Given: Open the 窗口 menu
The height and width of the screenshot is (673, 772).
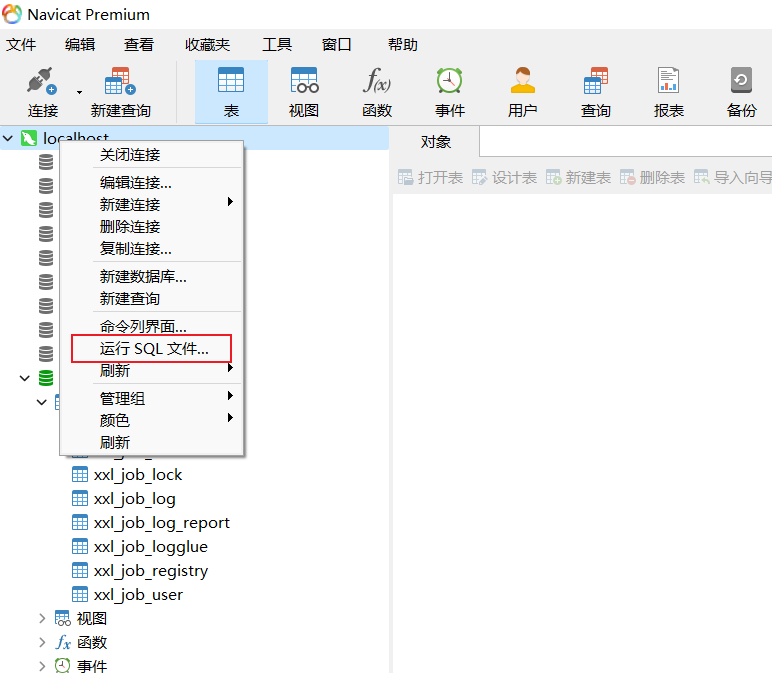Looking at the screenshot, I should click(337, 45).
